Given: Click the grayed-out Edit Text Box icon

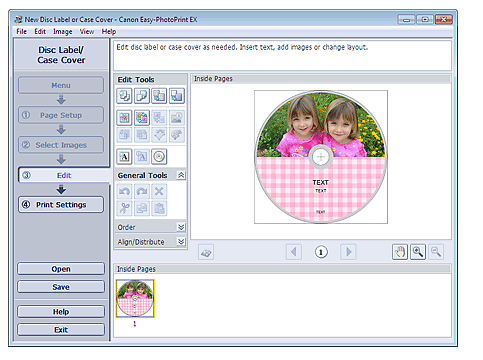Looking at the screenshot, I should pyautogui.click(x=142, y=156).
